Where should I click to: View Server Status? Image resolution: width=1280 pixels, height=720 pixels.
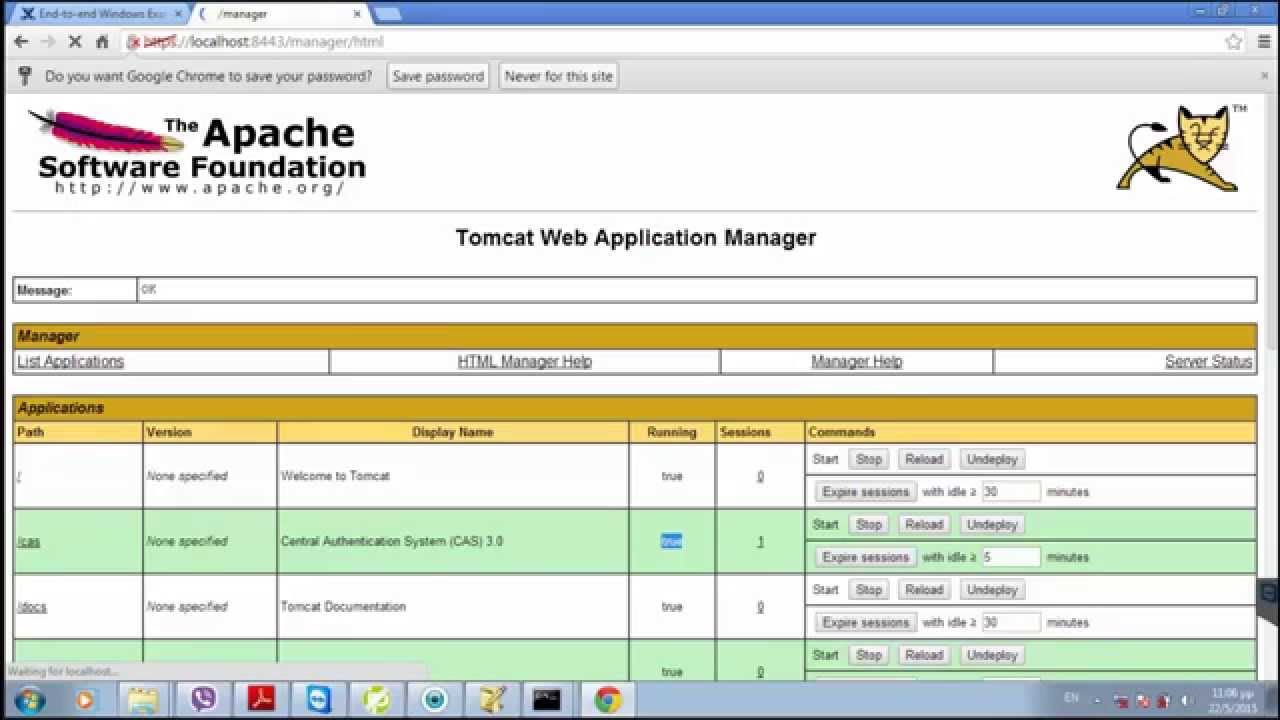pyautogui.click(x=1209, y=361)
